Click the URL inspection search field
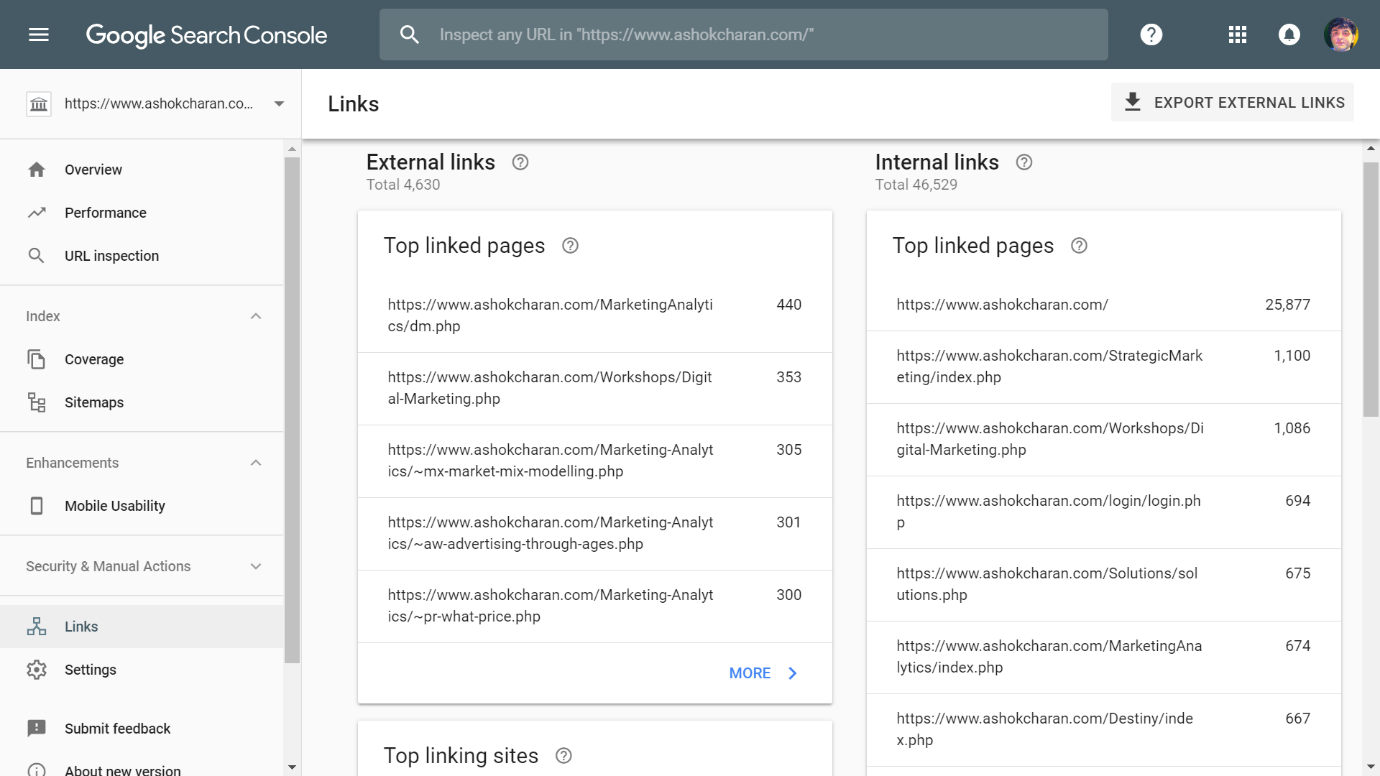Image resolution: width=1380 pixels, height=776 pixels. [x=743, y=35]
